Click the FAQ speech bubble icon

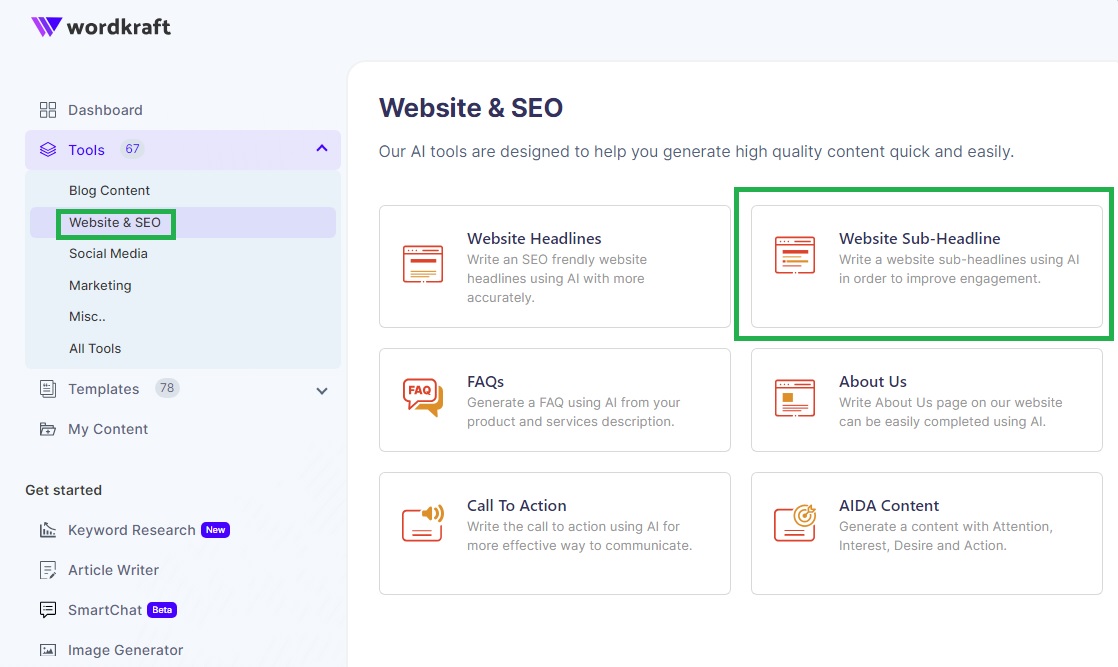click(421, 397)
